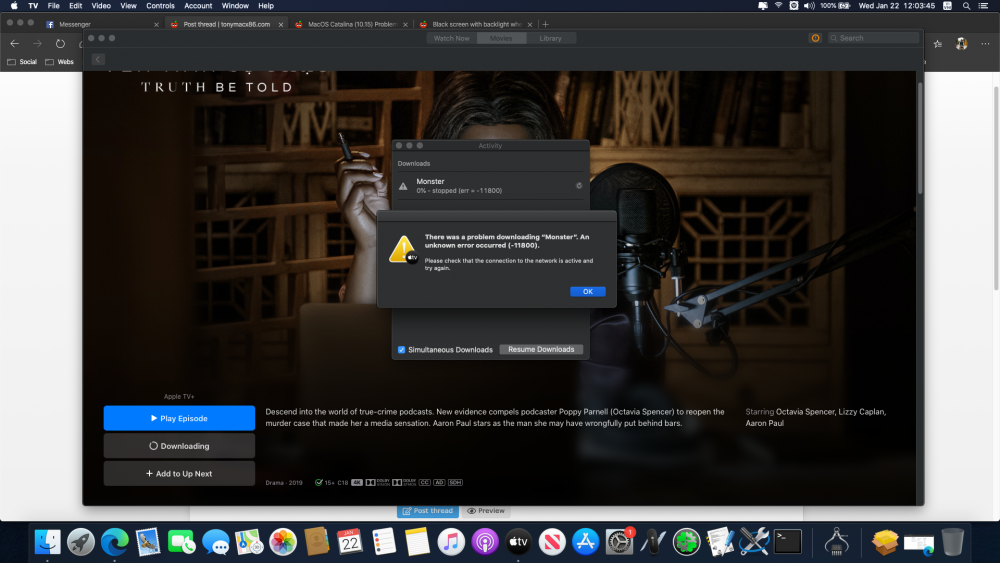
Task: Click the Play Episode button
Action: (179, 418)
